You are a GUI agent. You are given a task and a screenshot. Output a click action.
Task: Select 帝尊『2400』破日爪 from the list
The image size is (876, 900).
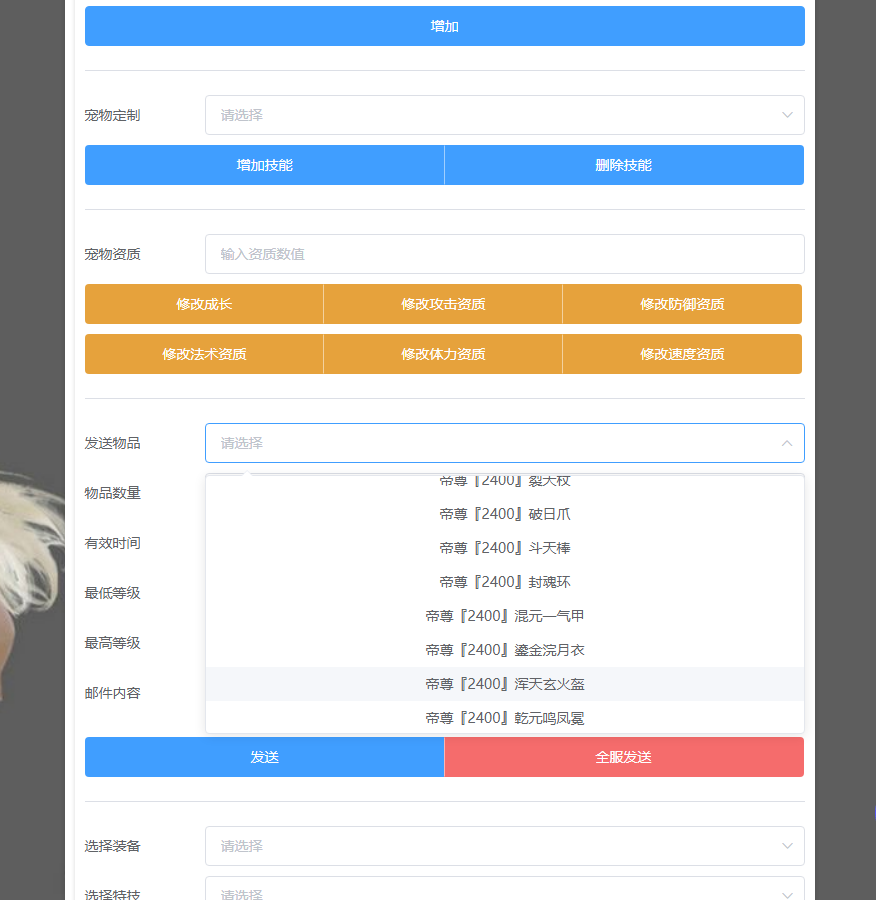[x=504, y=514]
